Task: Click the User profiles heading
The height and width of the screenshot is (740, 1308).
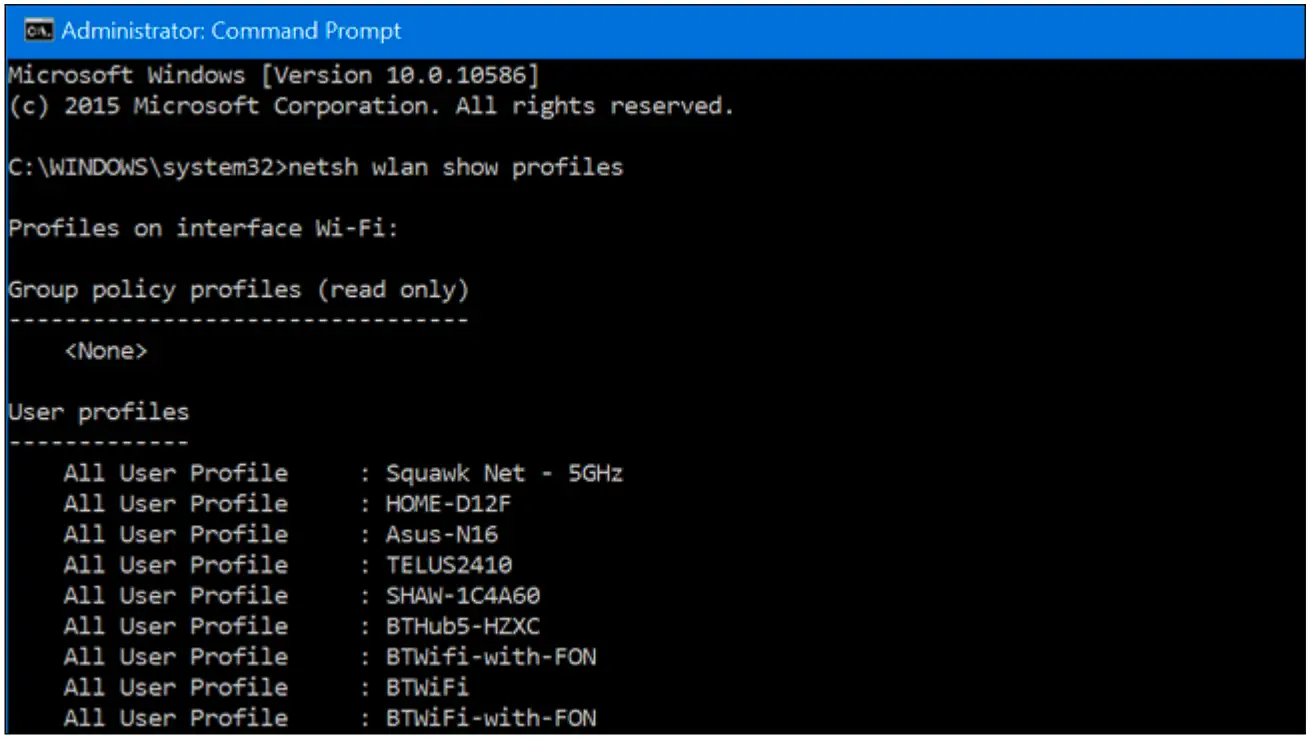Action: point(98,412)
